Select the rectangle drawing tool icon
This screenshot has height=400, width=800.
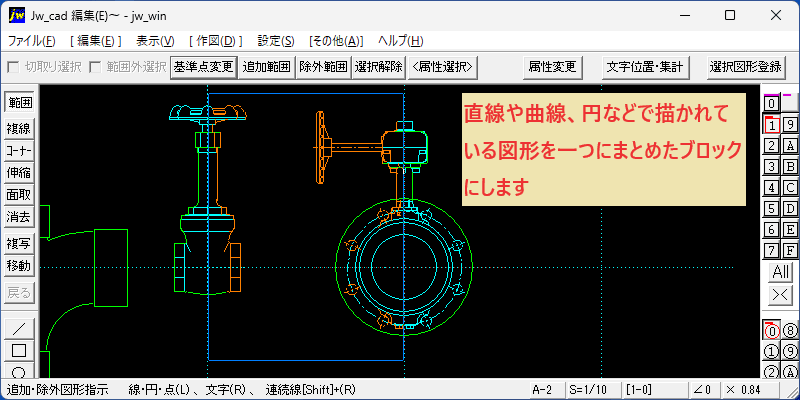[19, 351]
